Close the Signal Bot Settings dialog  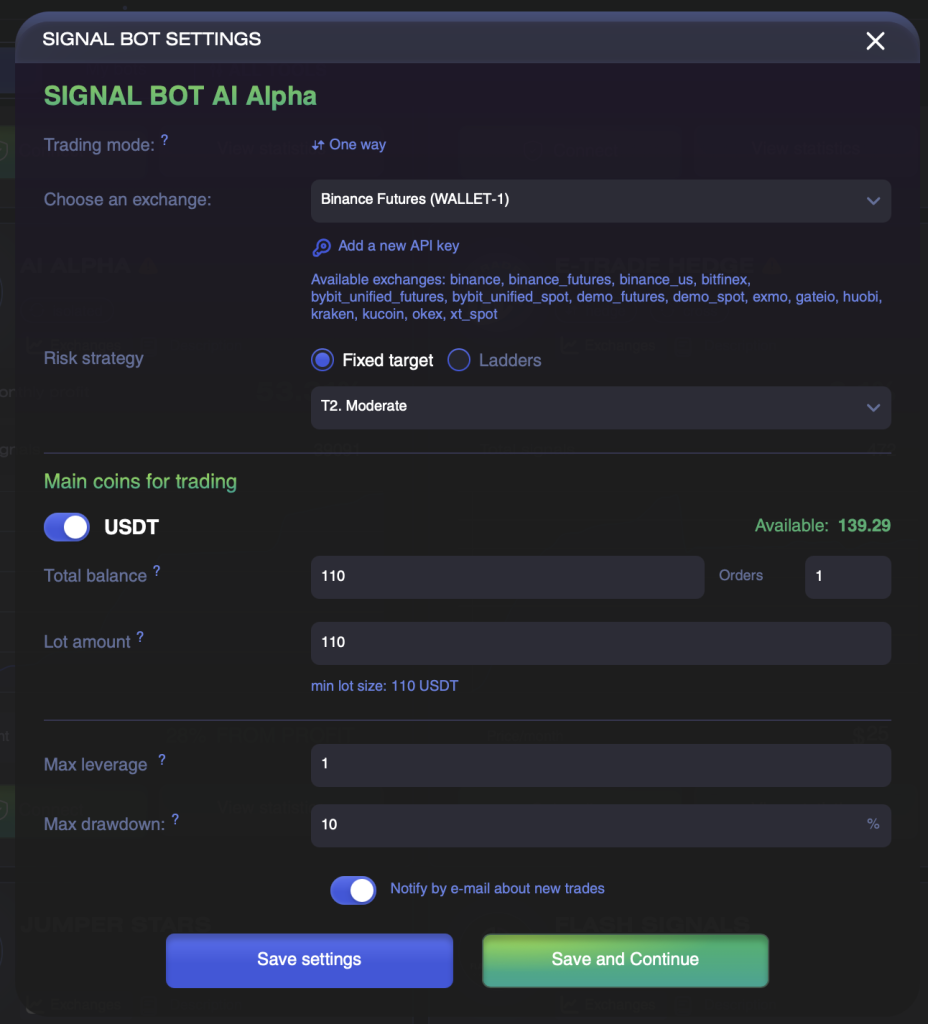click(x=875, y=40)
